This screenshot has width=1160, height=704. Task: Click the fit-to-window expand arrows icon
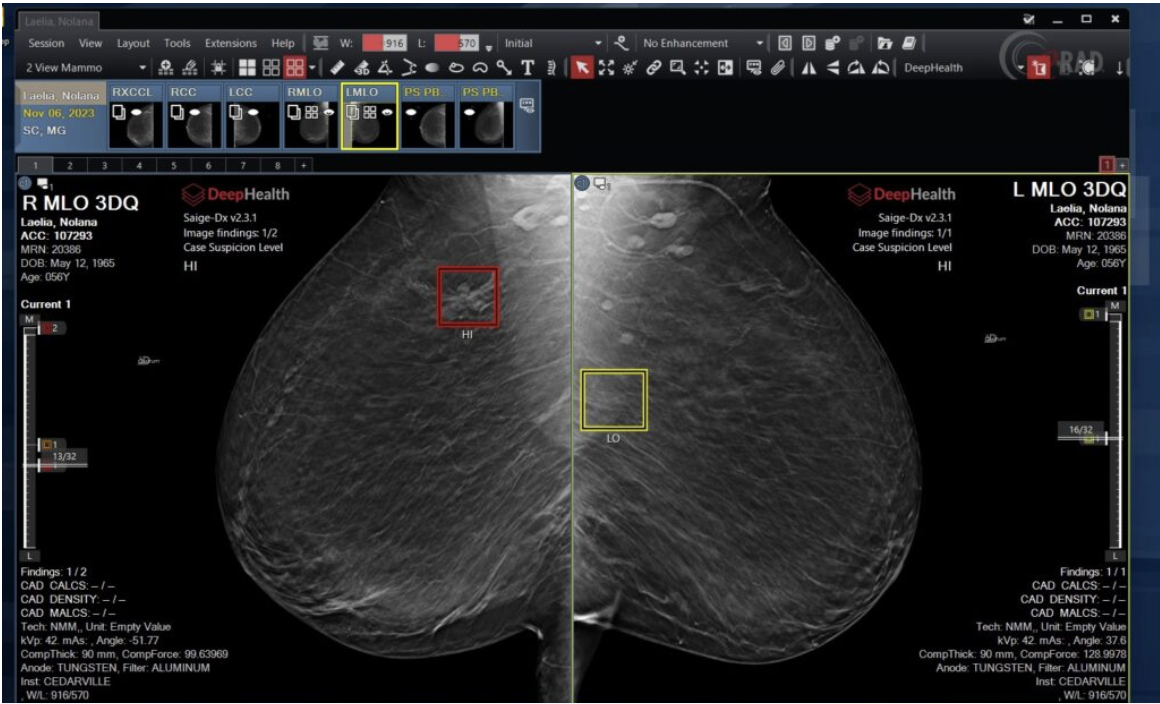click(606, 68)
